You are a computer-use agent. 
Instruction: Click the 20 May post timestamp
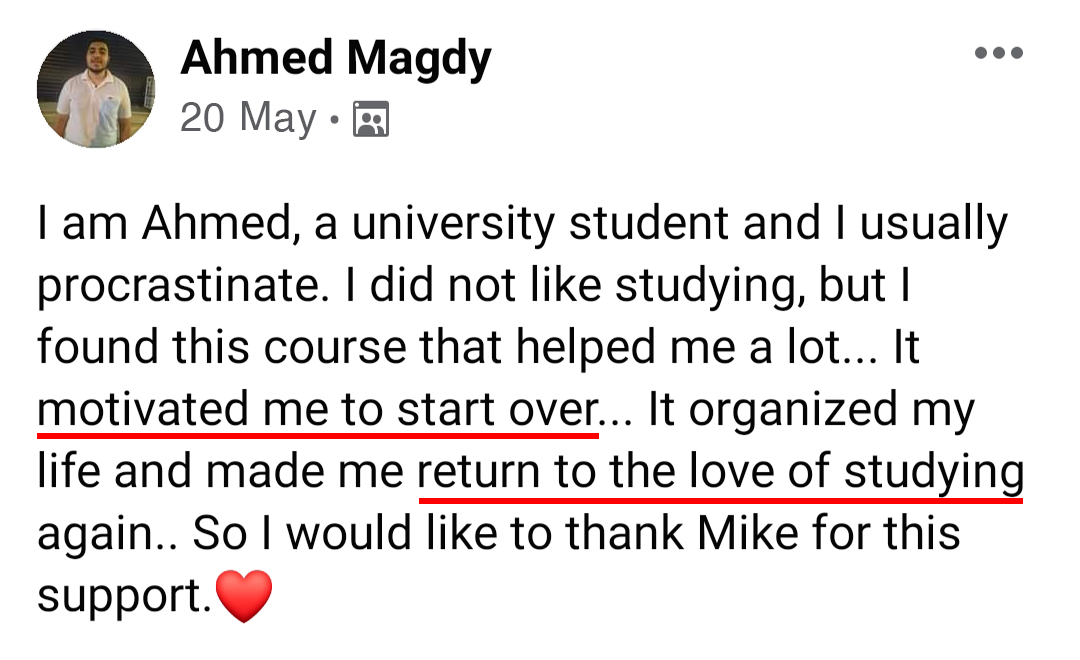(248, 119)
